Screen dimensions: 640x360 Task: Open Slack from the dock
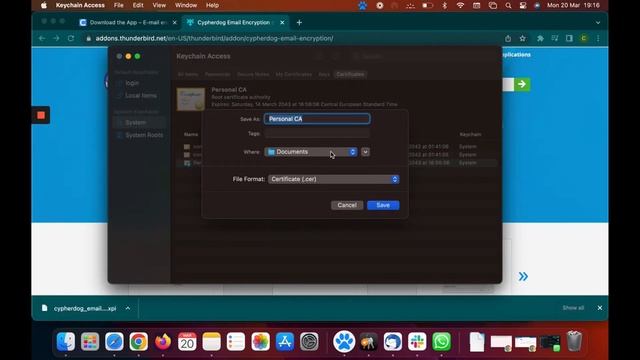[x=417, y=342]
